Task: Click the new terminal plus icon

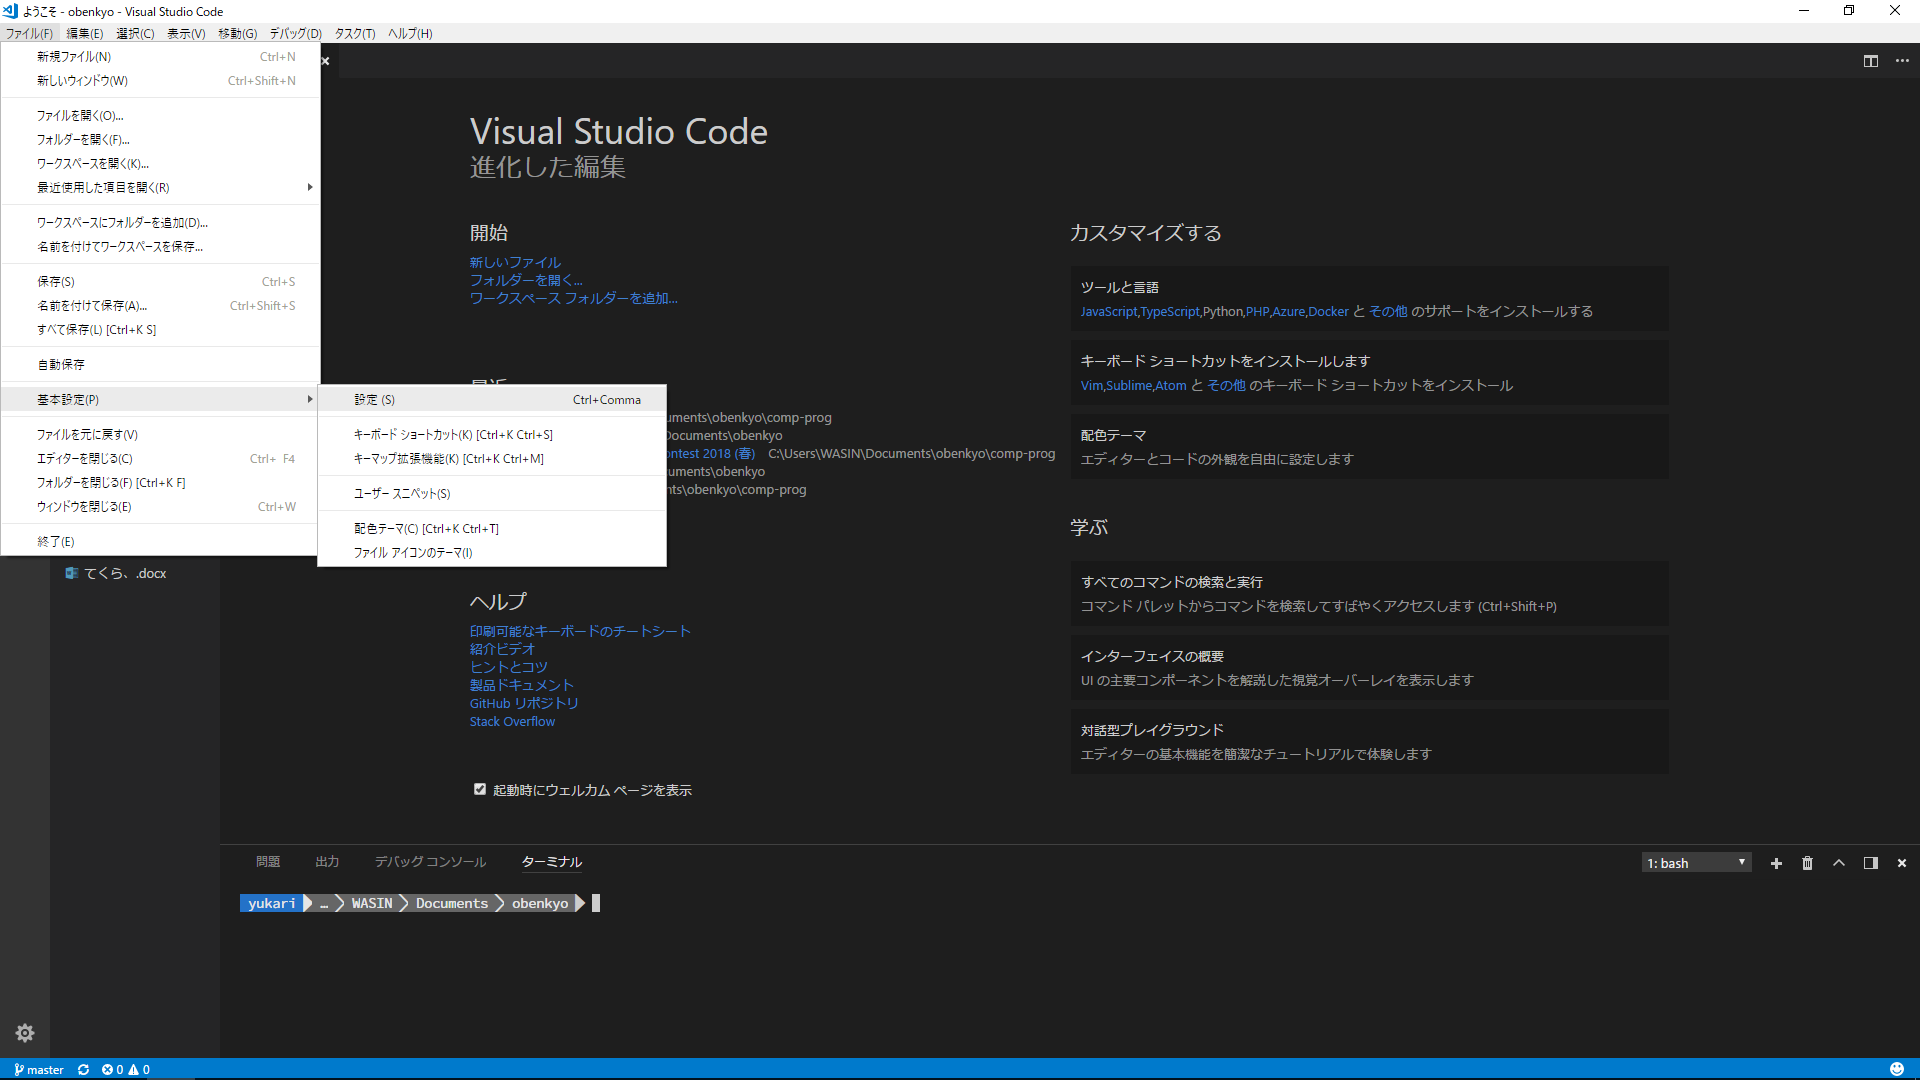Action: [x=1776, y=863]
